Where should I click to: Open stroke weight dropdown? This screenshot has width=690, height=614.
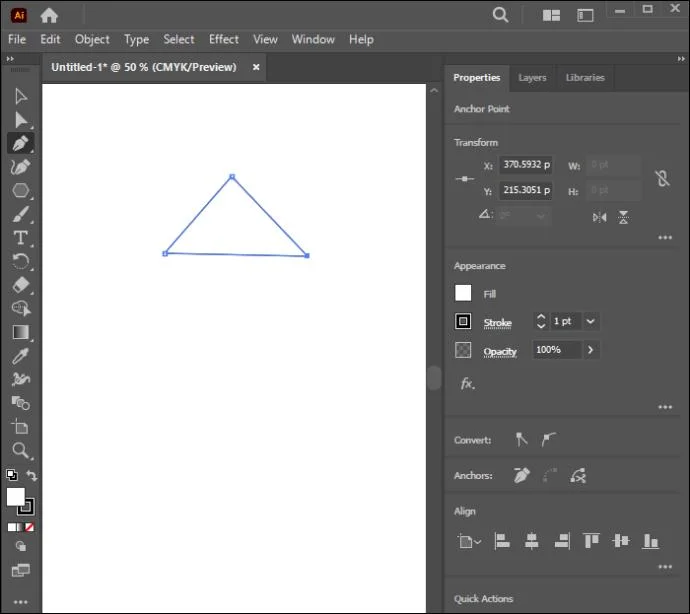590,321
